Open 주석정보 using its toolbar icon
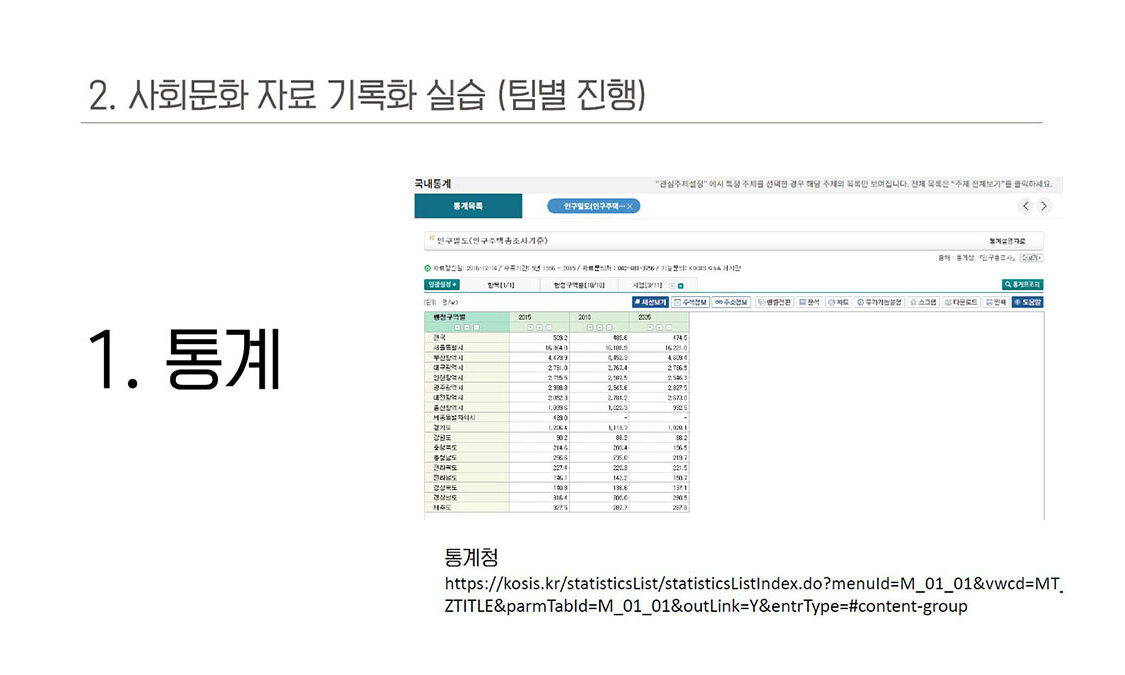The width and height of the screenshot is (1125, 675). [x=692, y=304]
